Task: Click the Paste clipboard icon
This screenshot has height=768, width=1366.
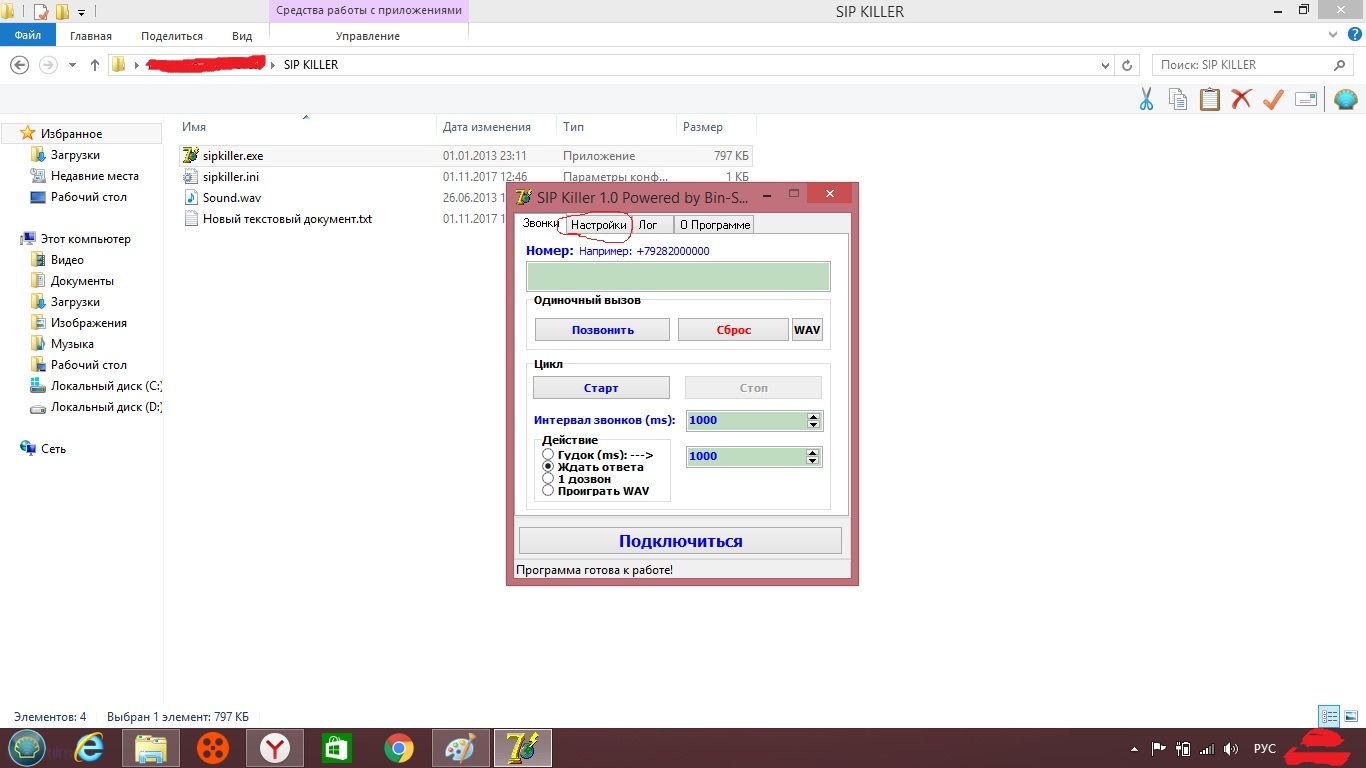Action: point(1210,99)
